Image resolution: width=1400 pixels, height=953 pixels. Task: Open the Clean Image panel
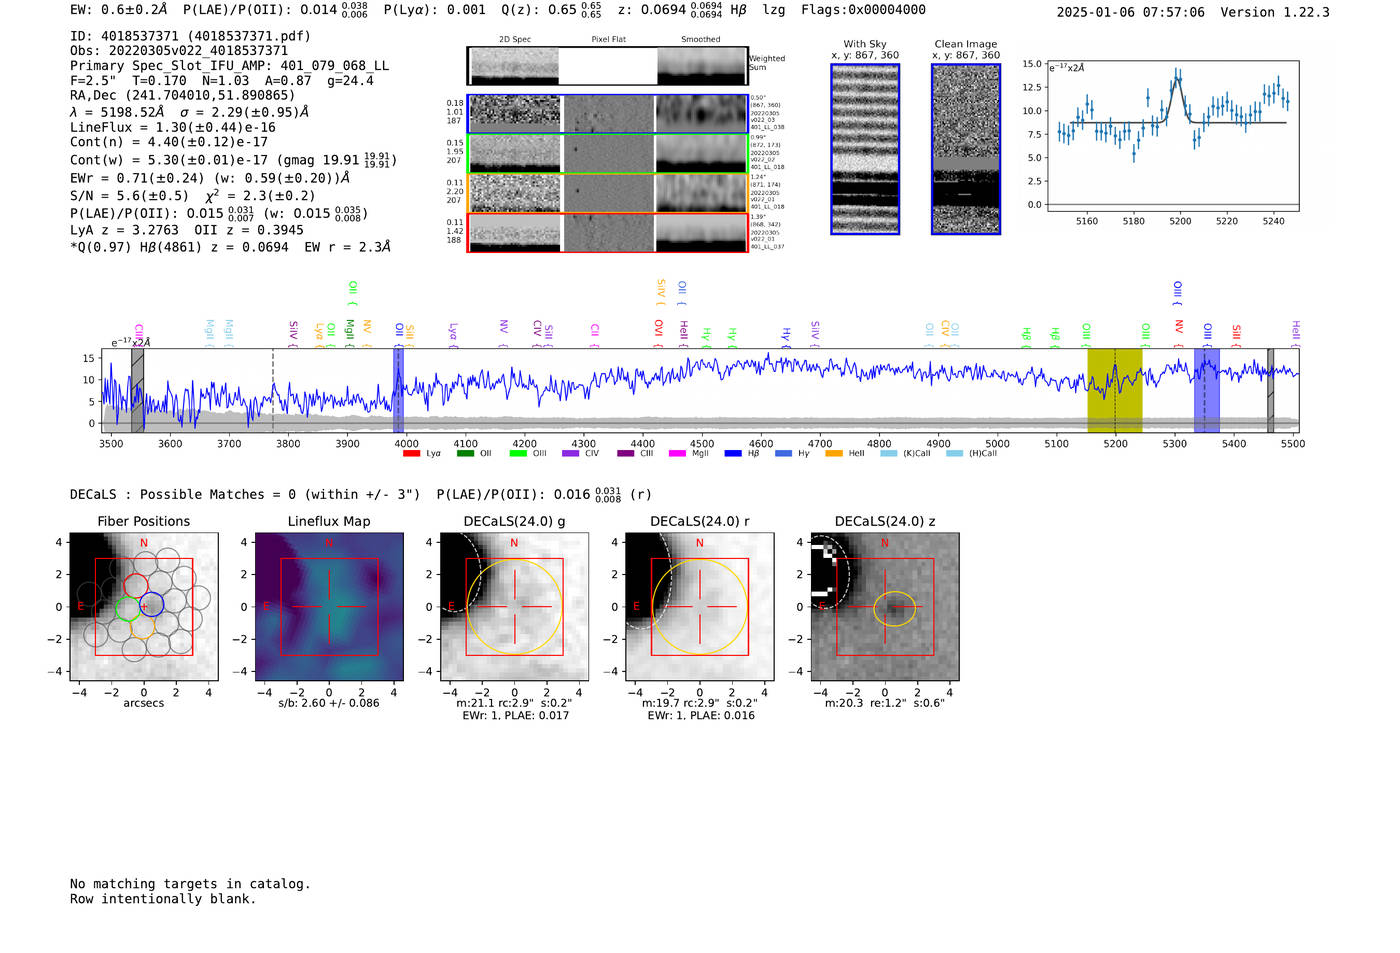966,149
